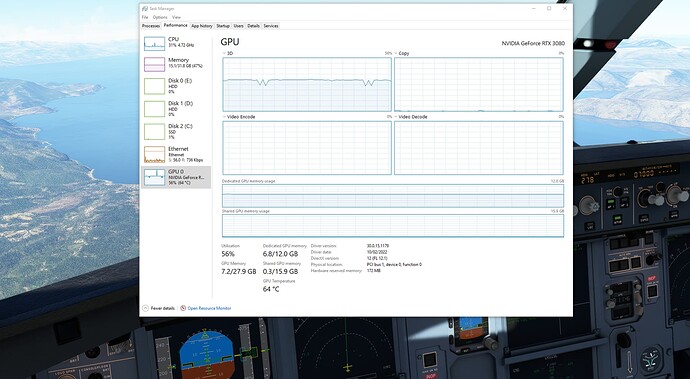This screenshot has width=690, height=379.
Task: Switch to the Performance tab
Action: (176, 26)
